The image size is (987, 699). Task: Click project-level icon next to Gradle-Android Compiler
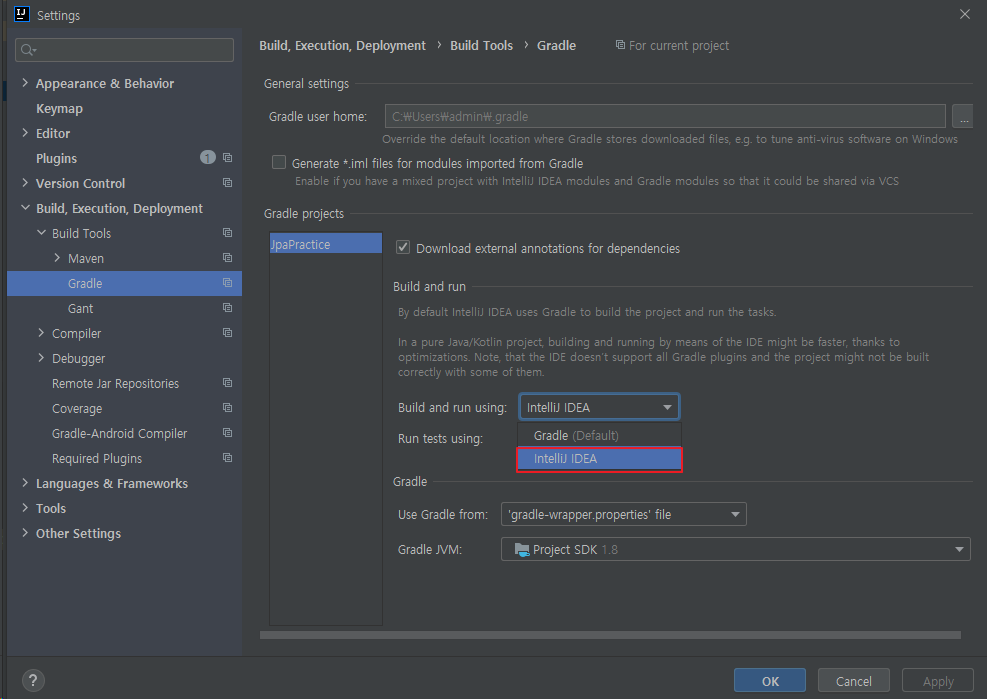click(x=227, y=433)
